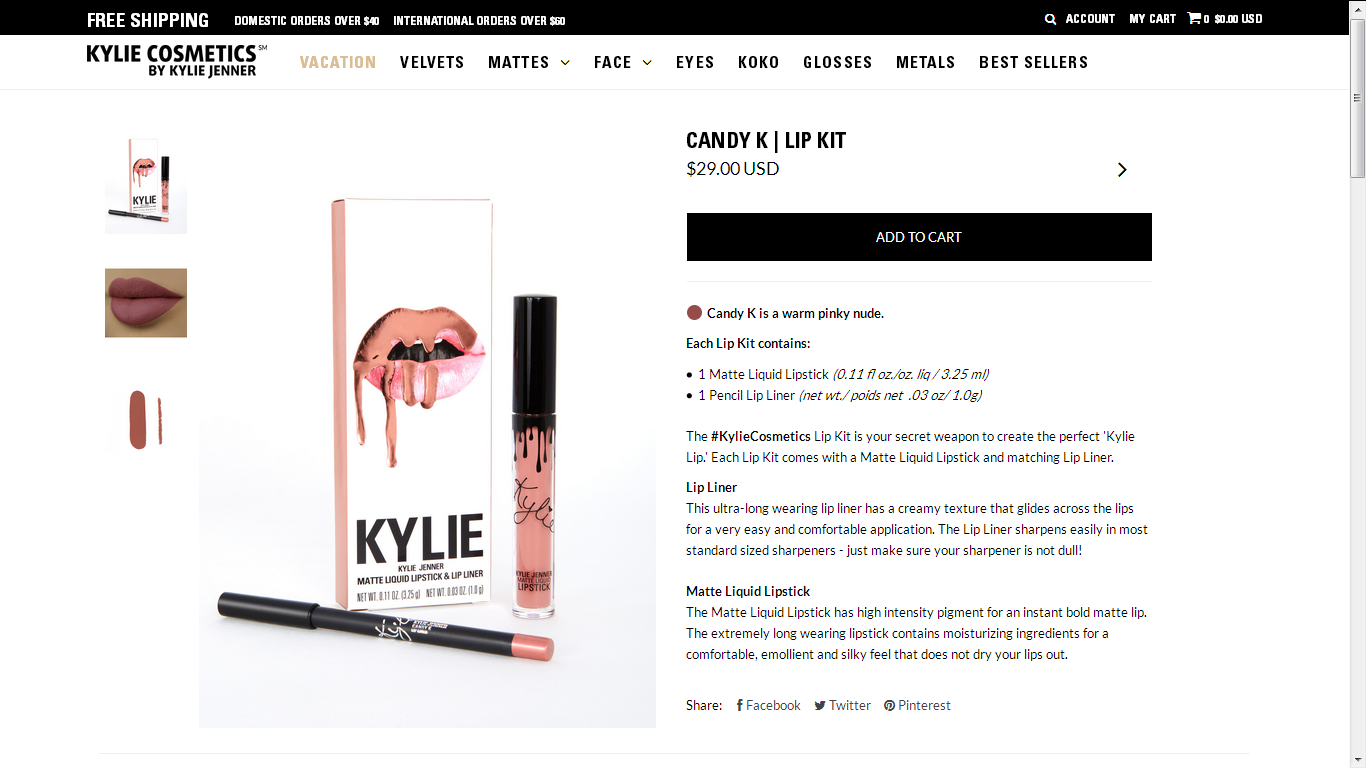Screen dimensions: 1366x768
Task: Select the Candy K color swatch dot
Action: tap(694, 313)
